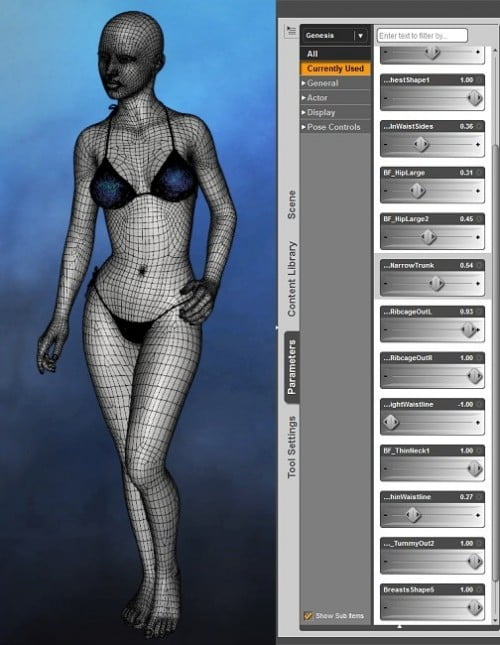Open settings gear for TummyOut2 parameter
500x645 pixels.
pos(479,543)
